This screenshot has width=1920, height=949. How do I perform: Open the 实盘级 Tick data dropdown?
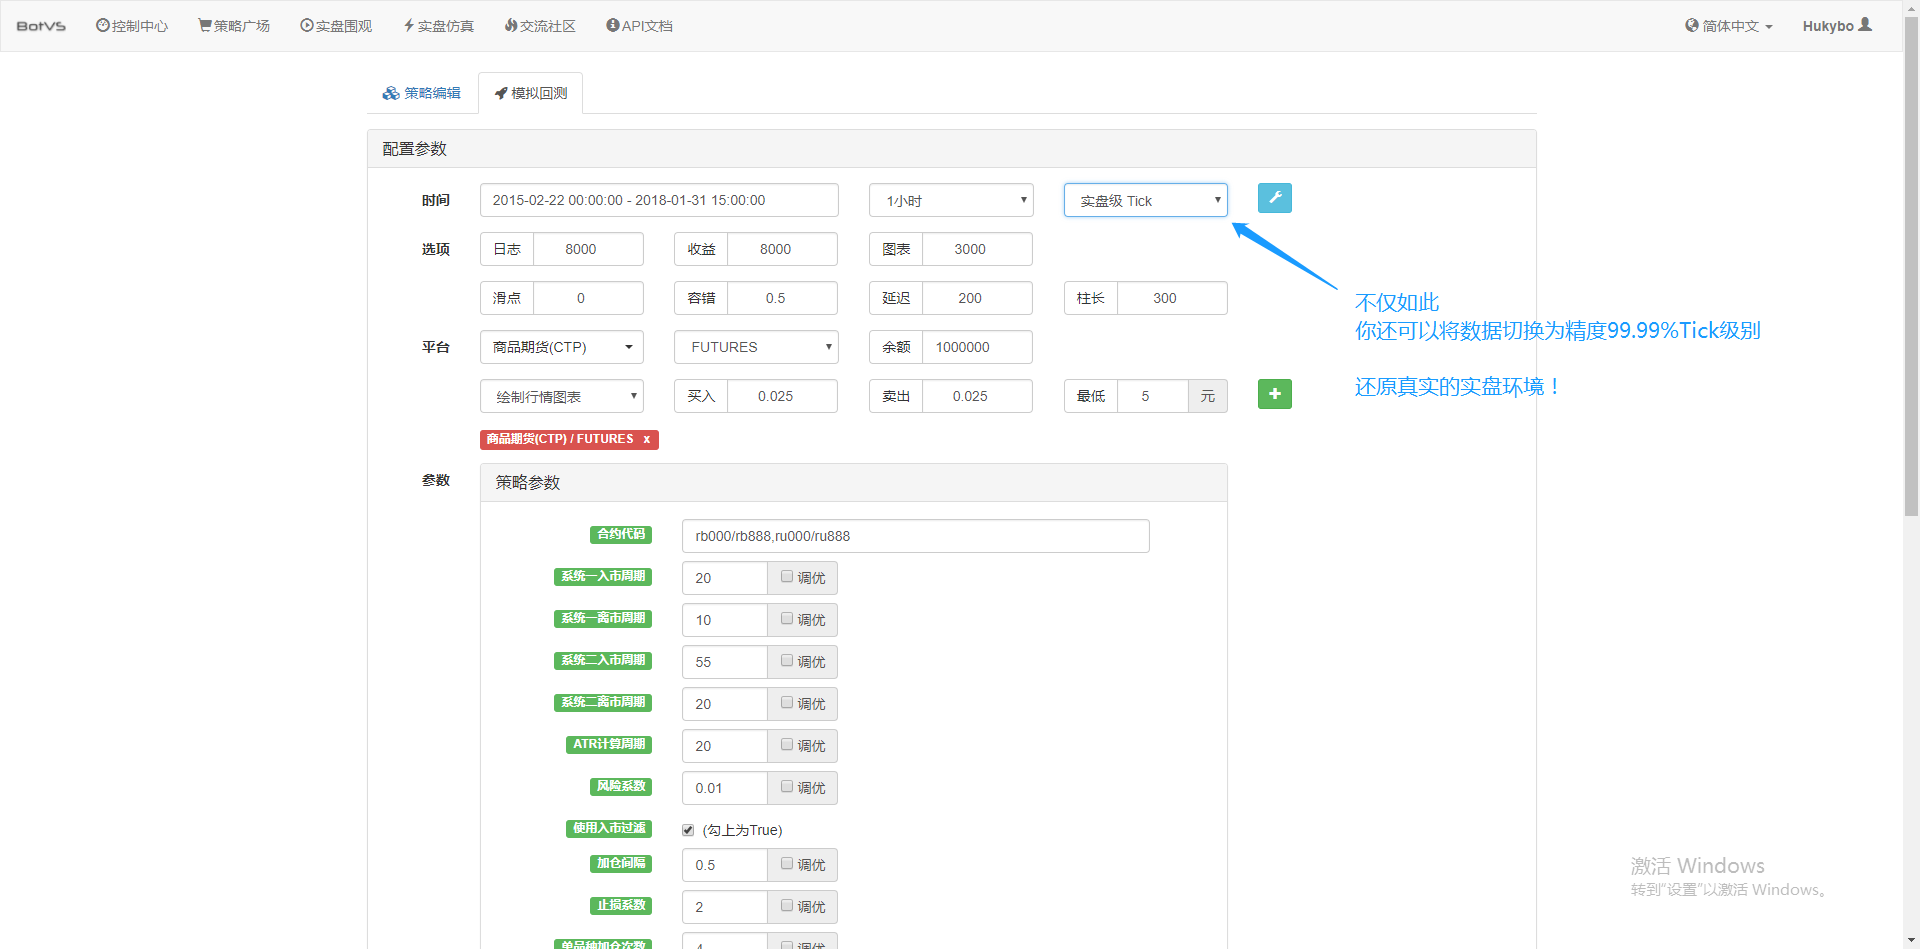[1144, 200]
